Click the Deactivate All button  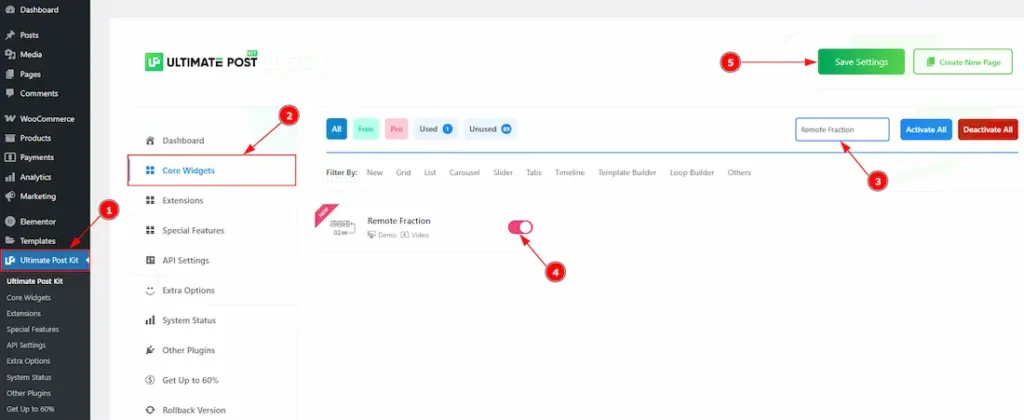coord(987,129)
